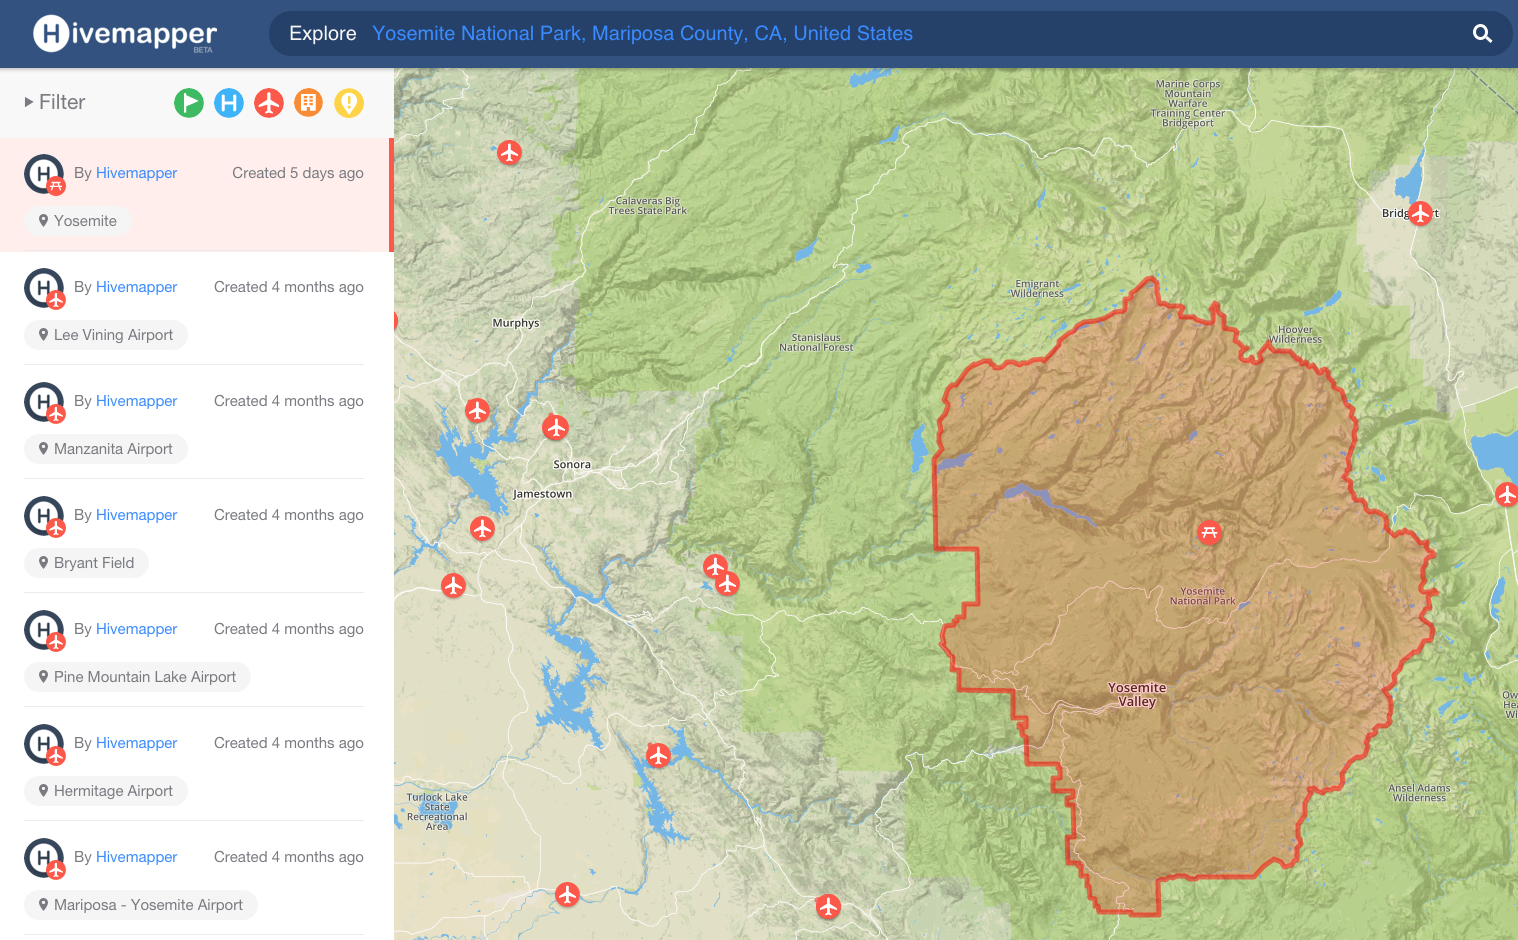Open Hivemapper link in Bryant Field entry
The image size is (1518, 940).
136,515
